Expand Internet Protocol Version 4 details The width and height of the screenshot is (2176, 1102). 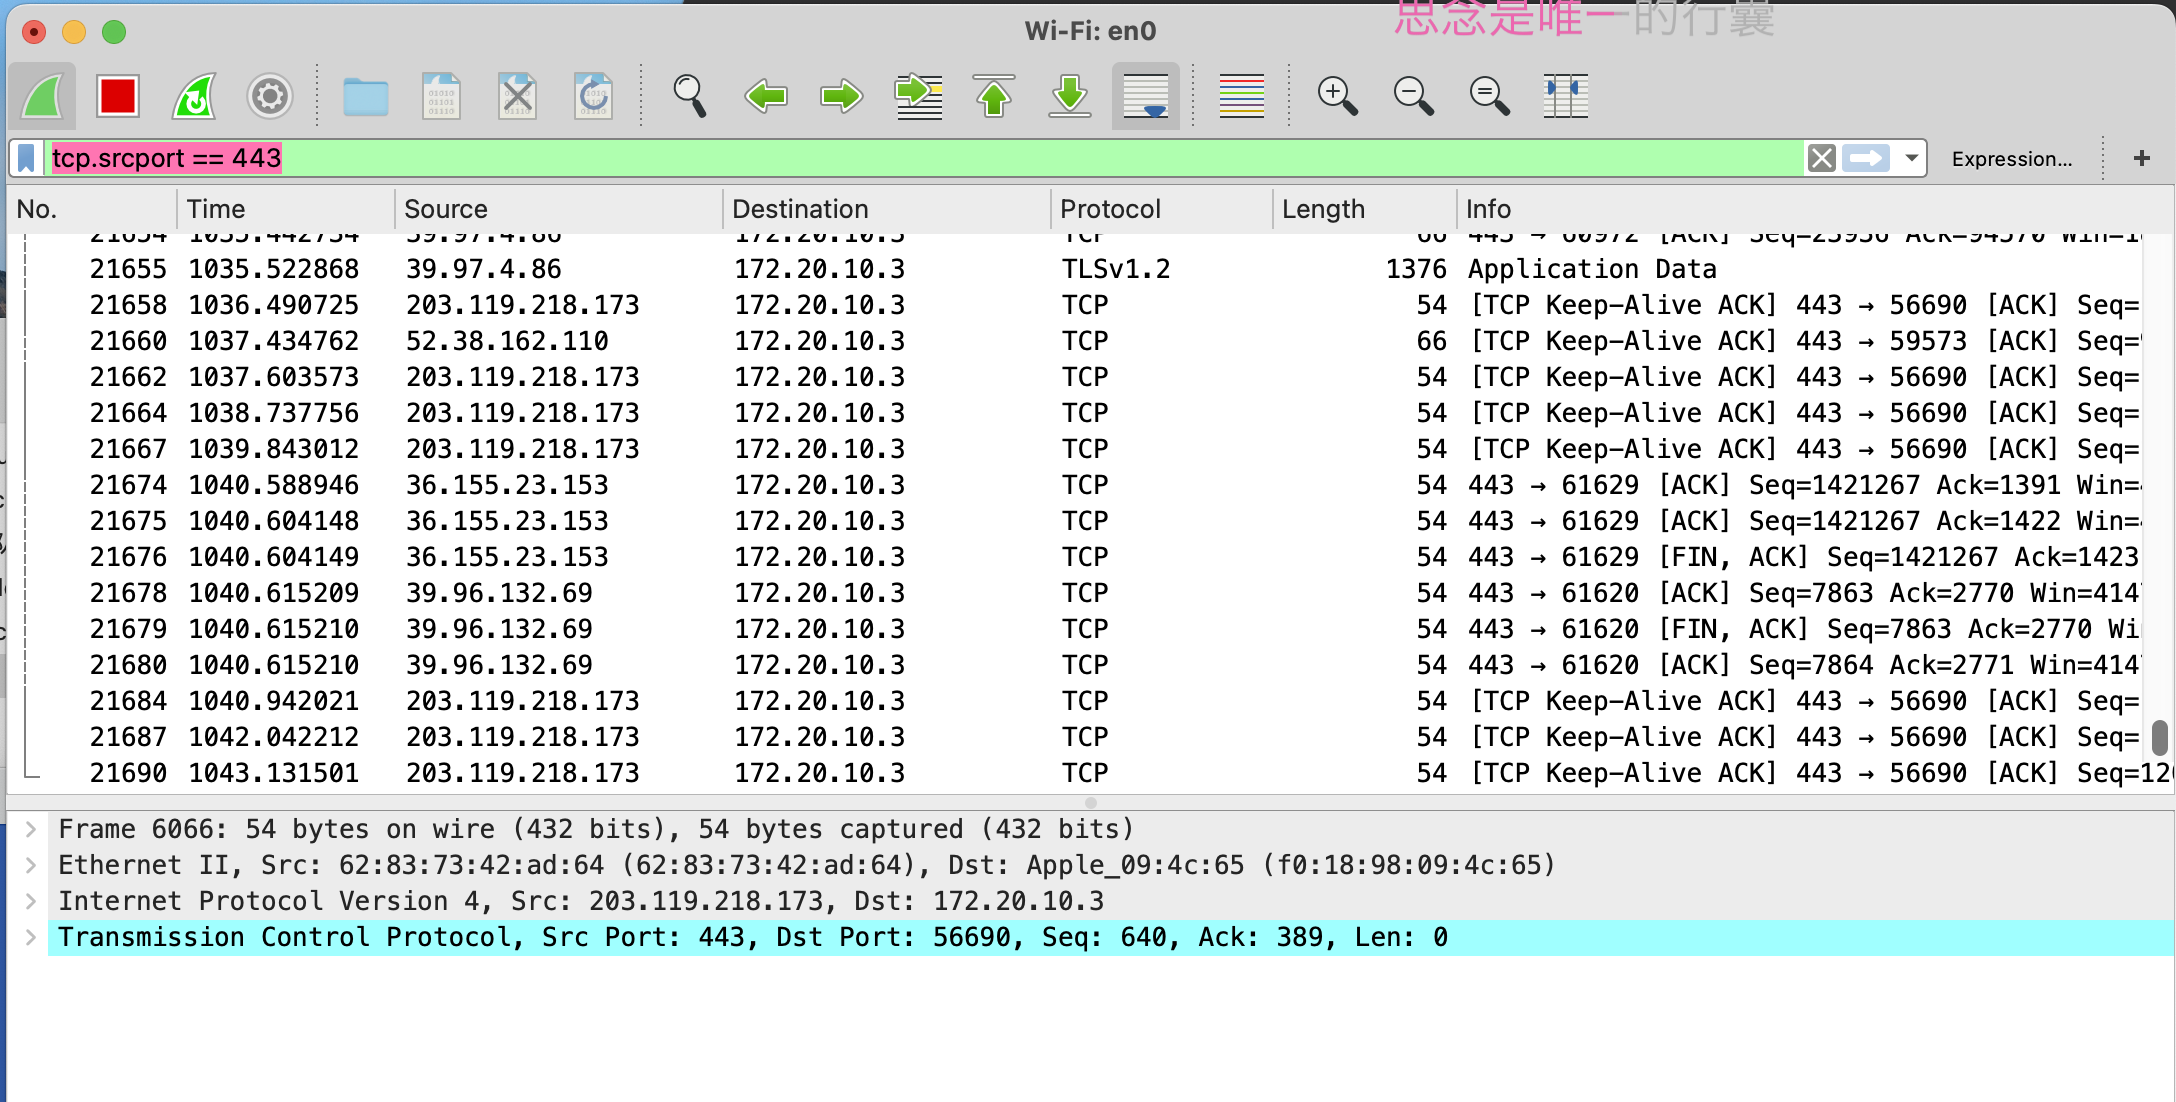(x=31, y=901)
